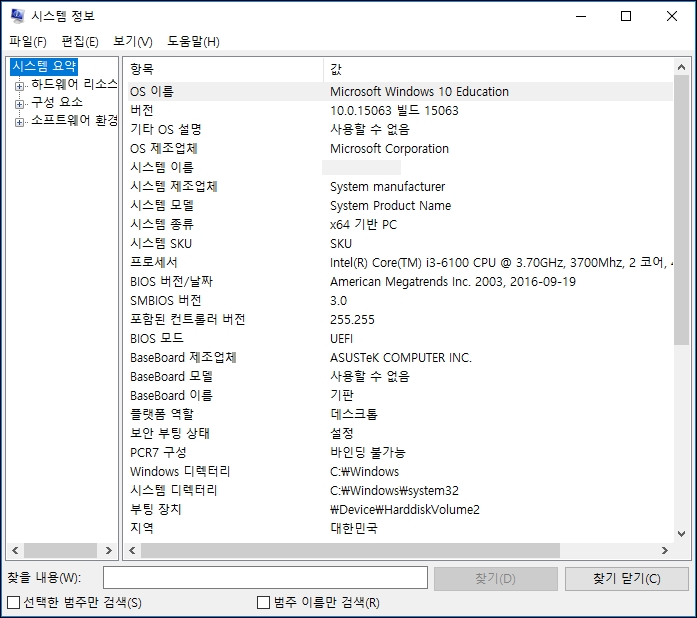Maximize the 시스템 정보 window
The image size is (697, 618).
626,16
